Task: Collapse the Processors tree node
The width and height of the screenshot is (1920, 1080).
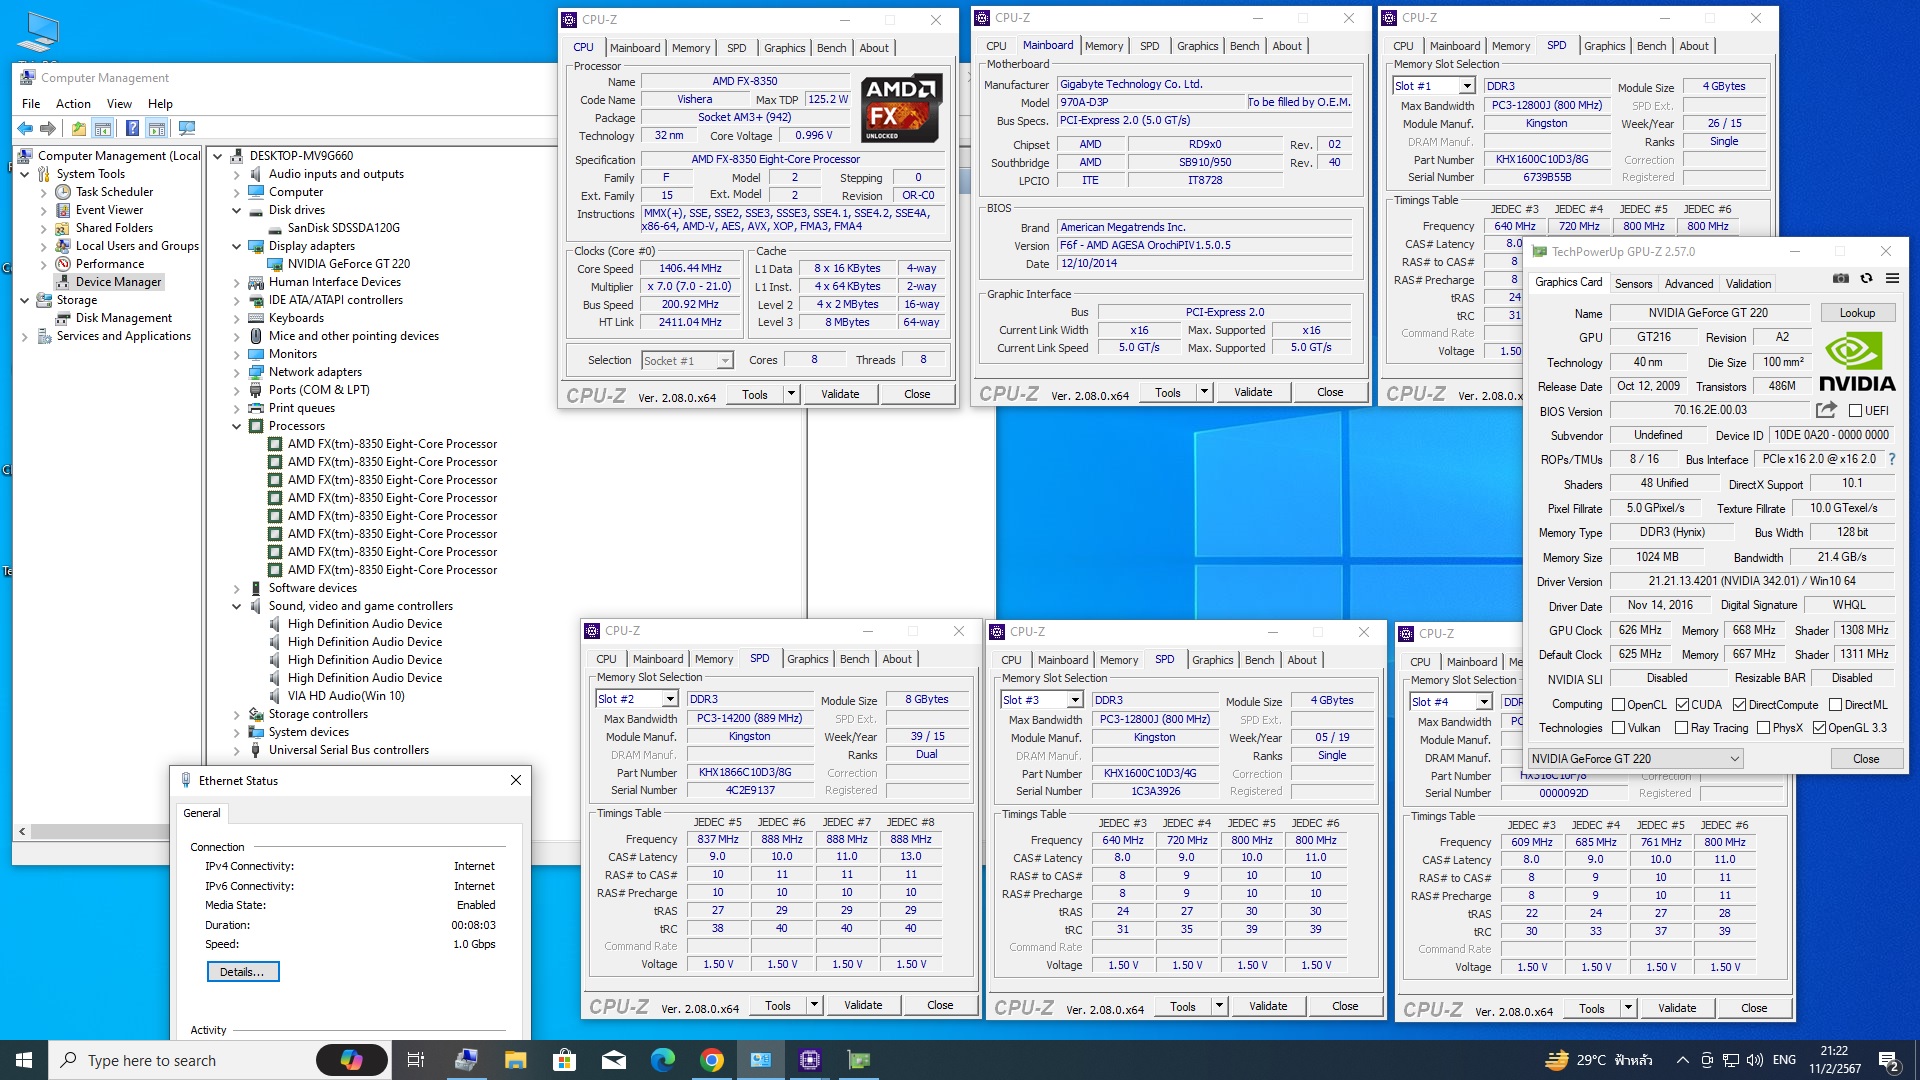Action: (237, 426)
